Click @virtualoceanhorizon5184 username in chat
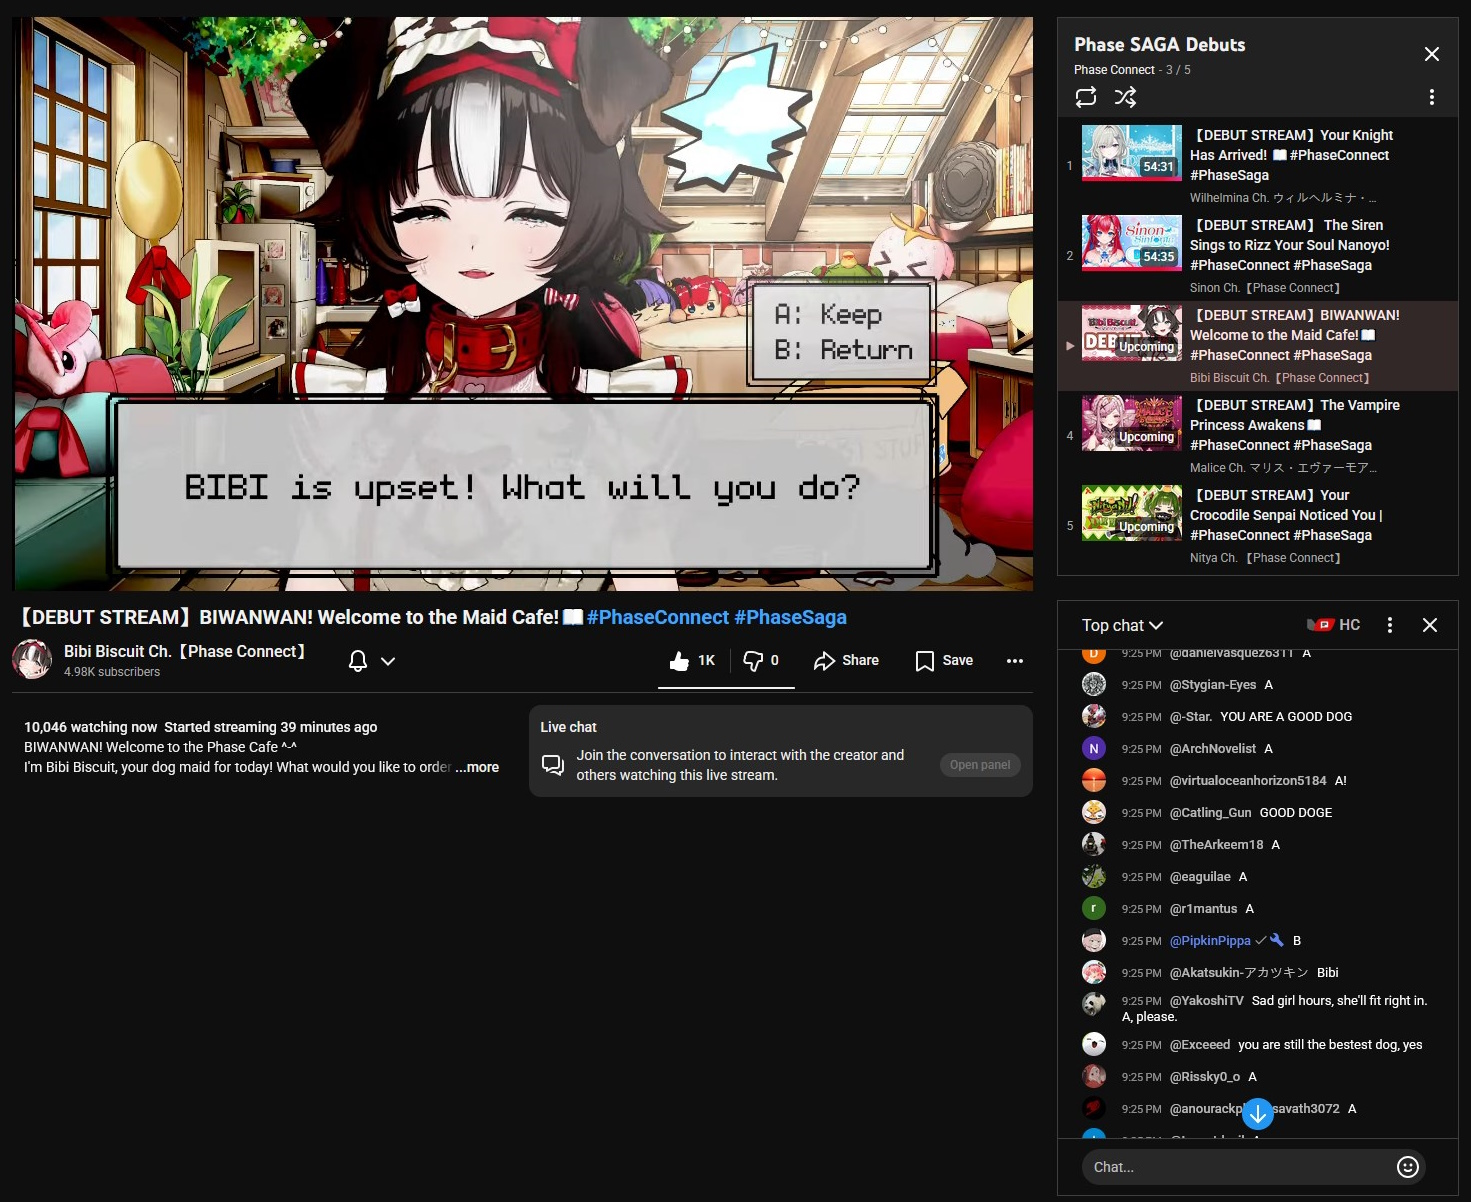The width and height of the screenshot is (1471, 1202). coord(1248,781)
